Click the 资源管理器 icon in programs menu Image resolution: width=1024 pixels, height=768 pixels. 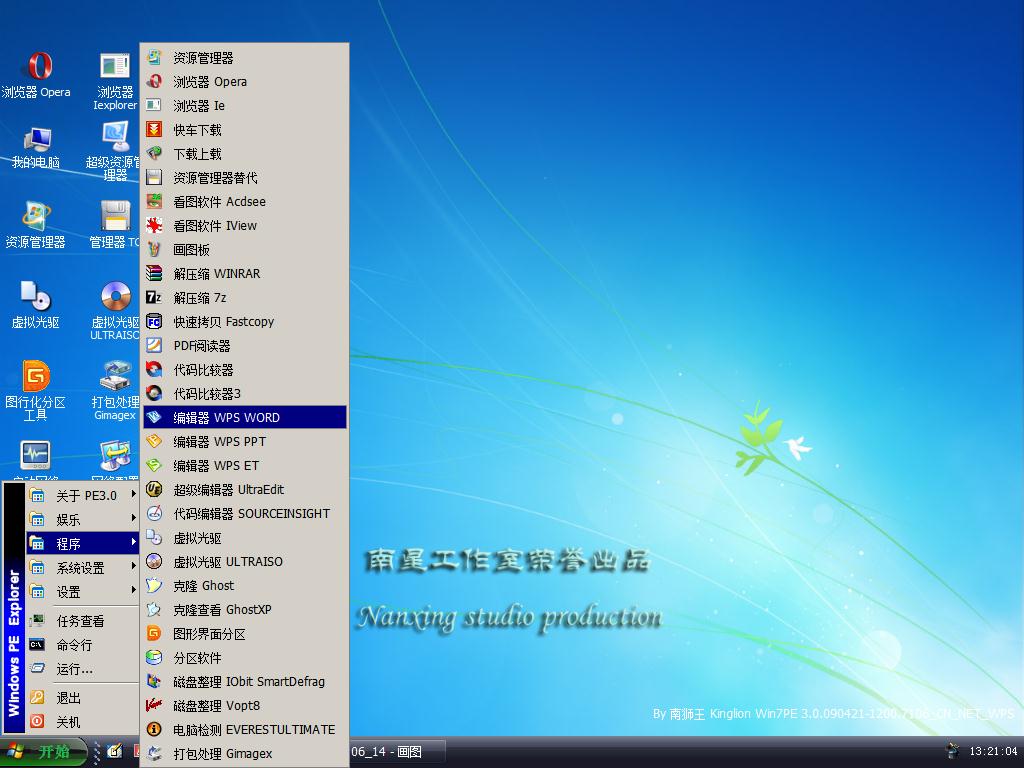154,57
